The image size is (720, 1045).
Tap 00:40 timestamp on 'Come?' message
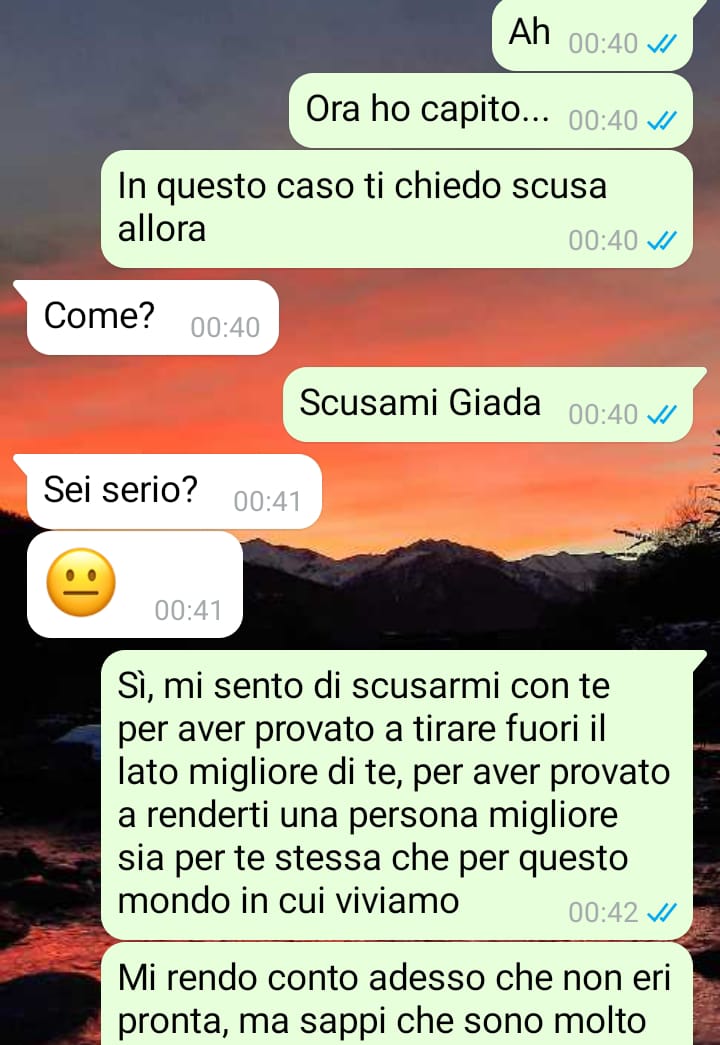tap(225, 328)
